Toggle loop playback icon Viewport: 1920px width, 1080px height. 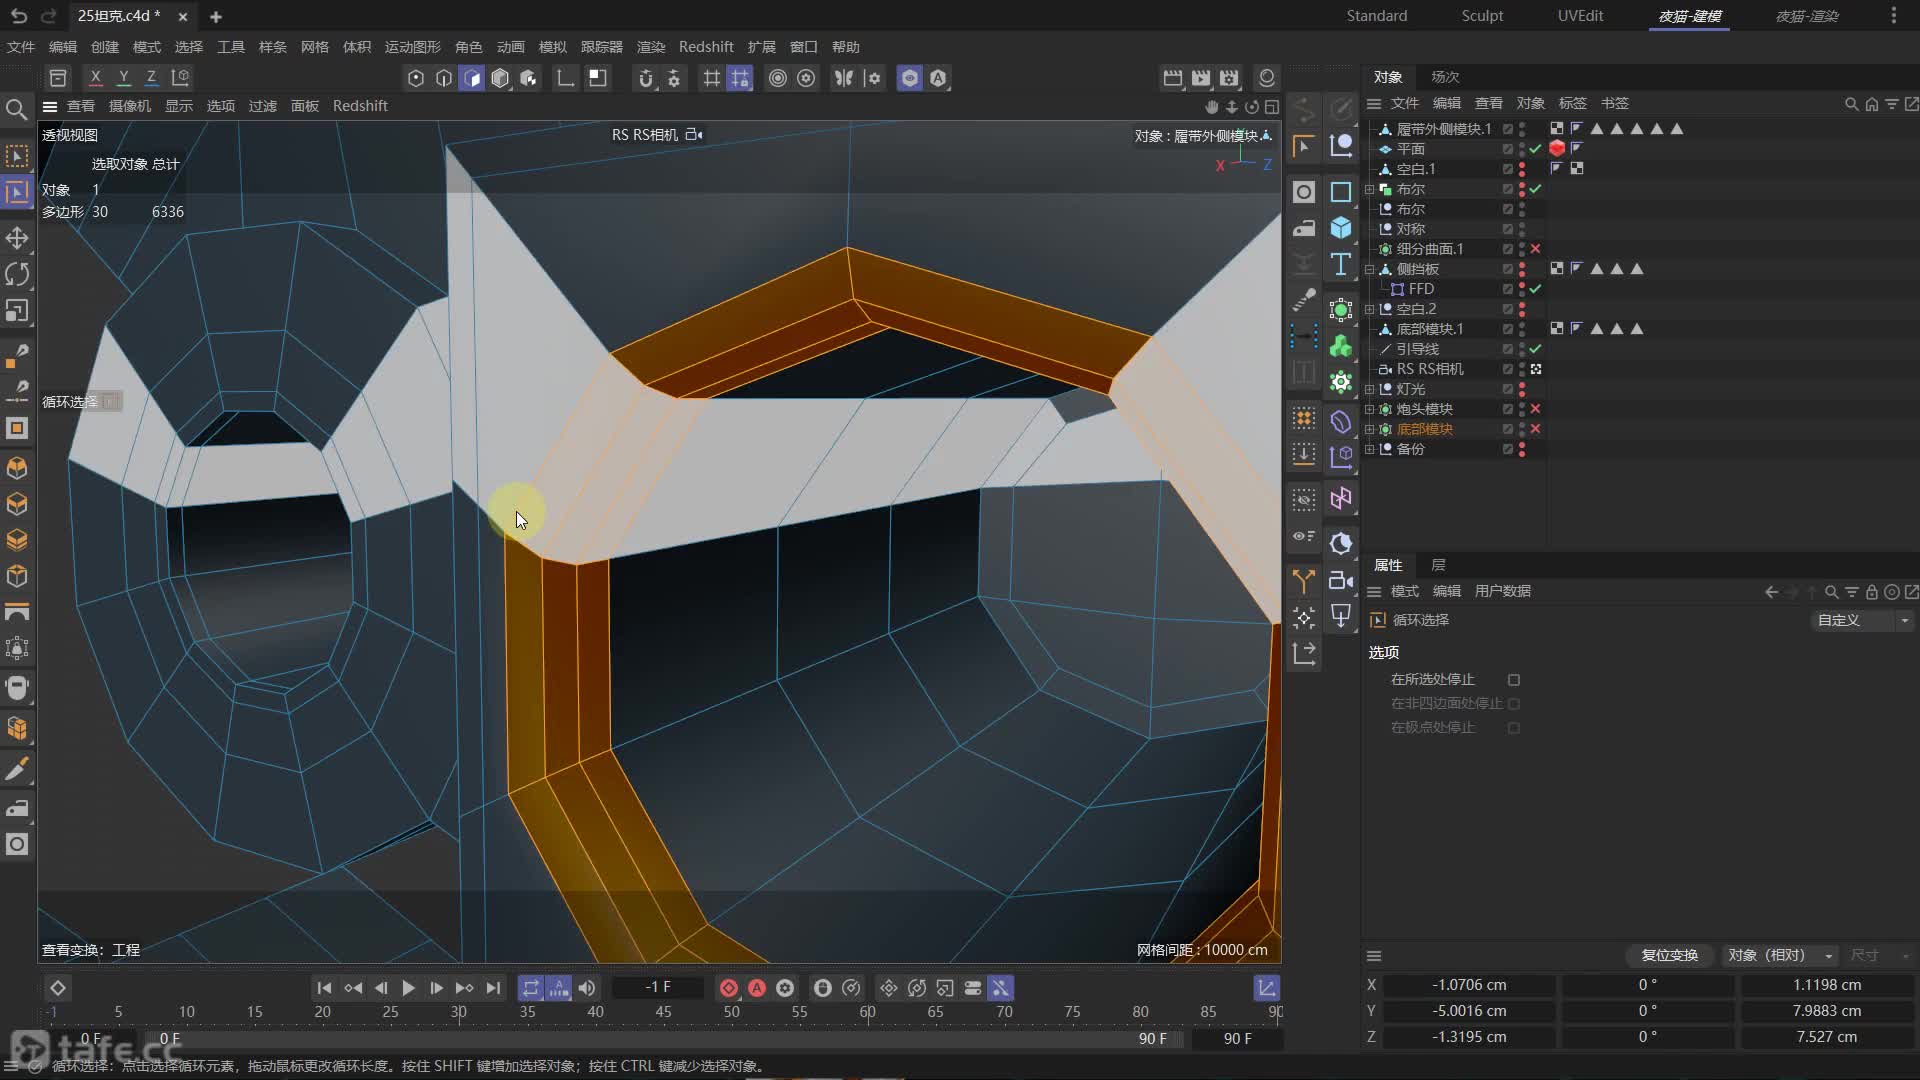(531, 988)
